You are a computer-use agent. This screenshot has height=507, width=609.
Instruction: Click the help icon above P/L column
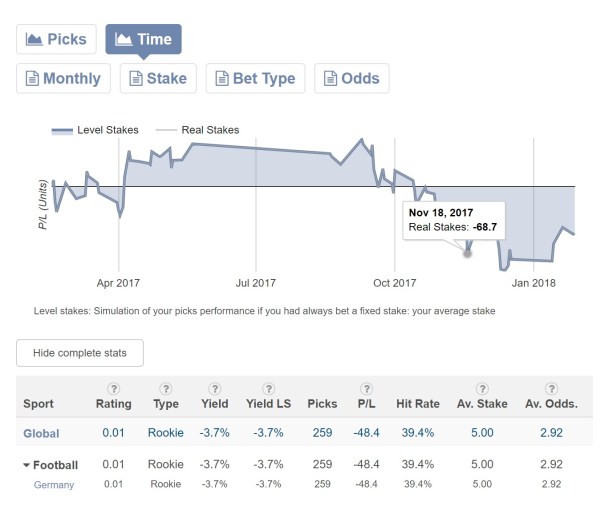(367, 388)
